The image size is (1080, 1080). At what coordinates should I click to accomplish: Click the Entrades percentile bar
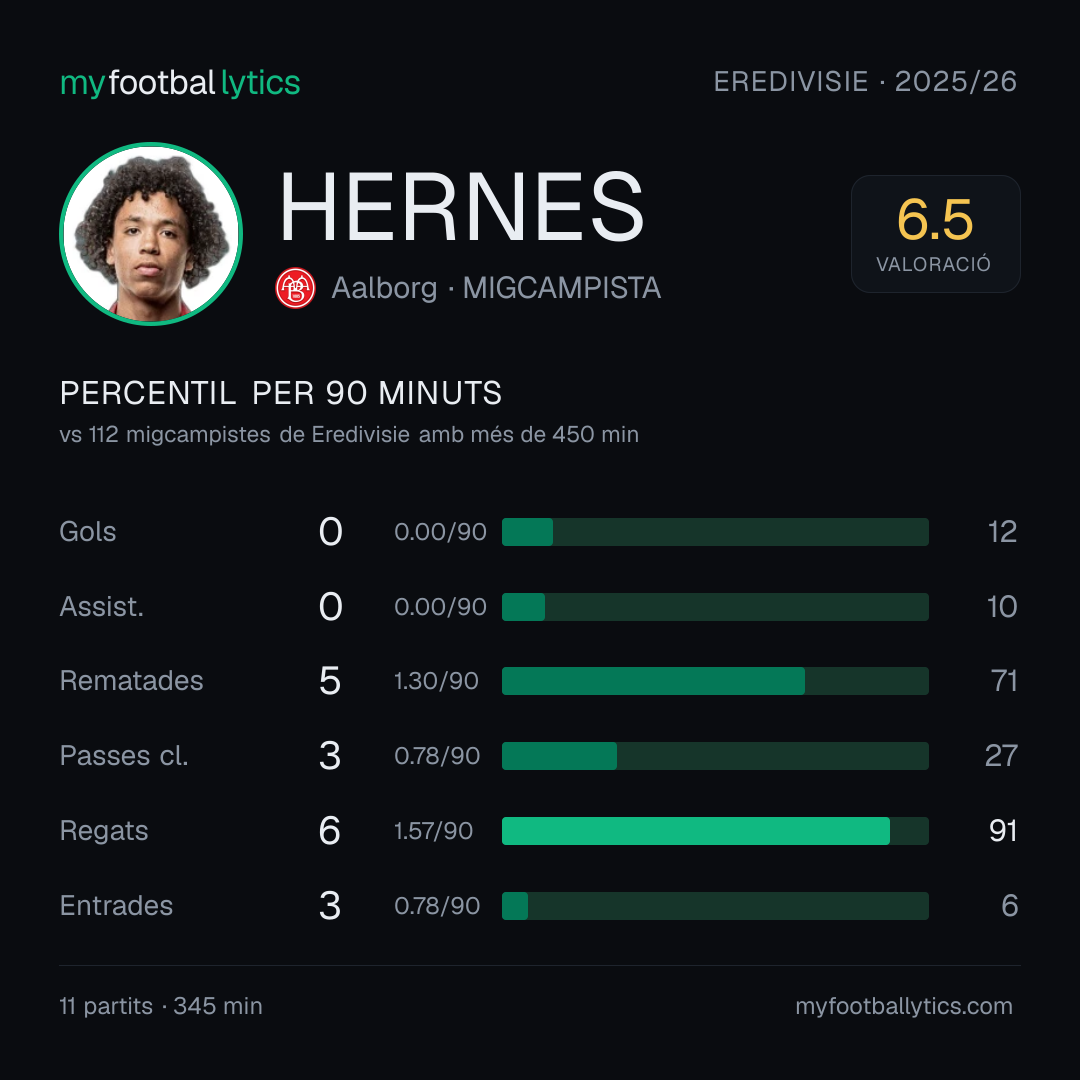[x=715, y=906]
